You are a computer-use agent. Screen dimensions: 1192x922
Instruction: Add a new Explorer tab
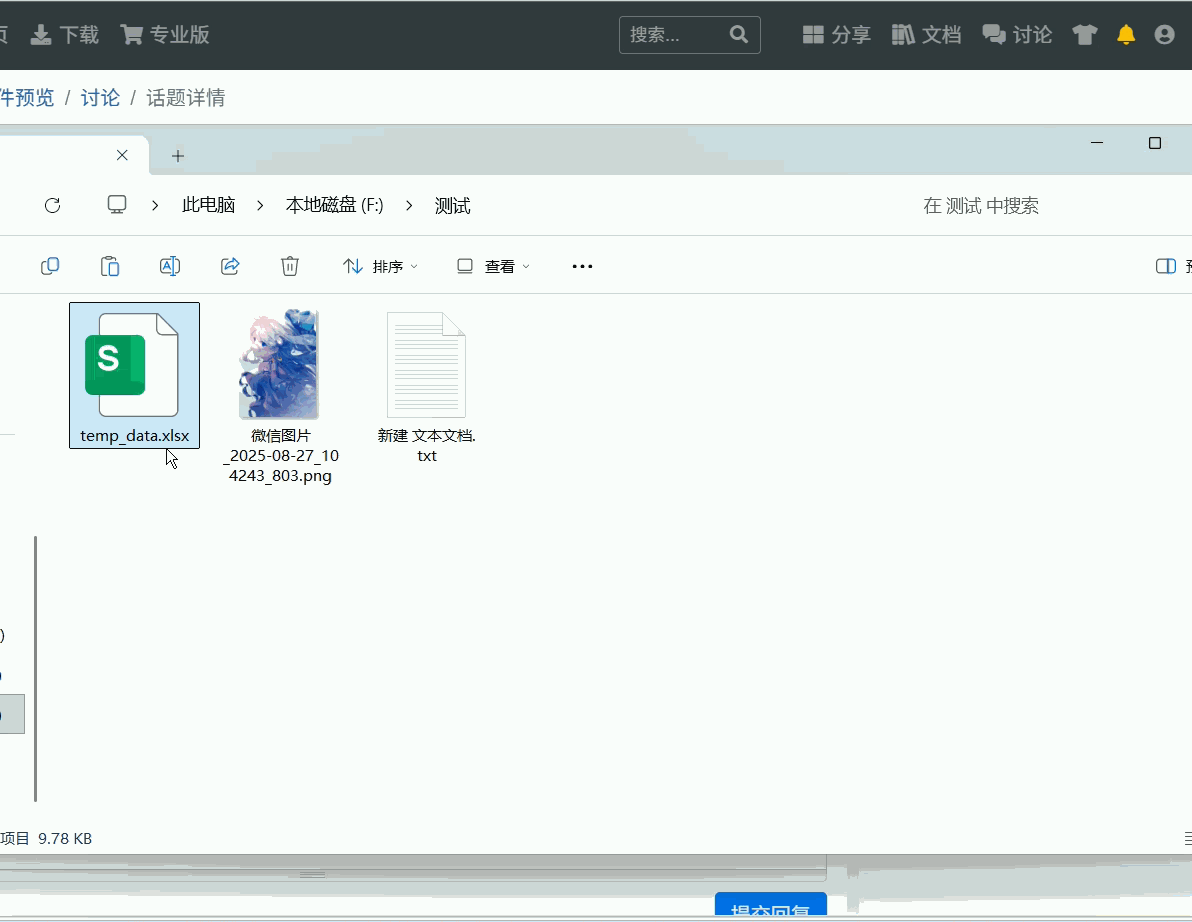point(178,156)
